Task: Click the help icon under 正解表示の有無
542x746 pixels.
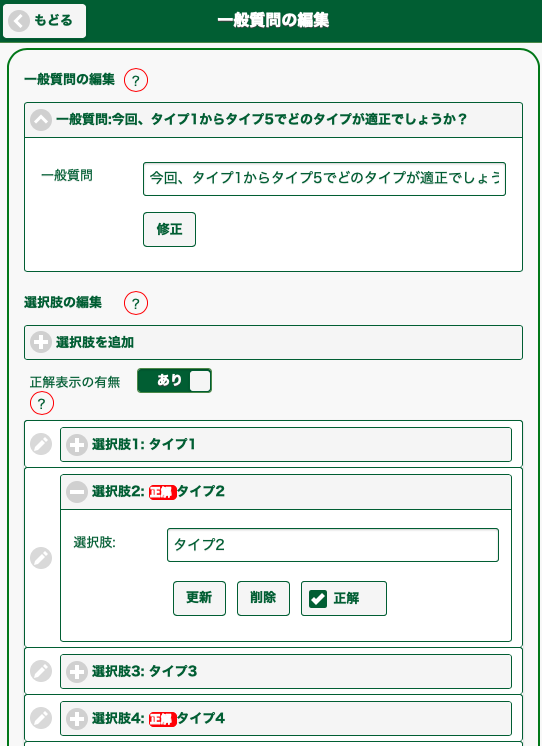Action: coord(42,403)
